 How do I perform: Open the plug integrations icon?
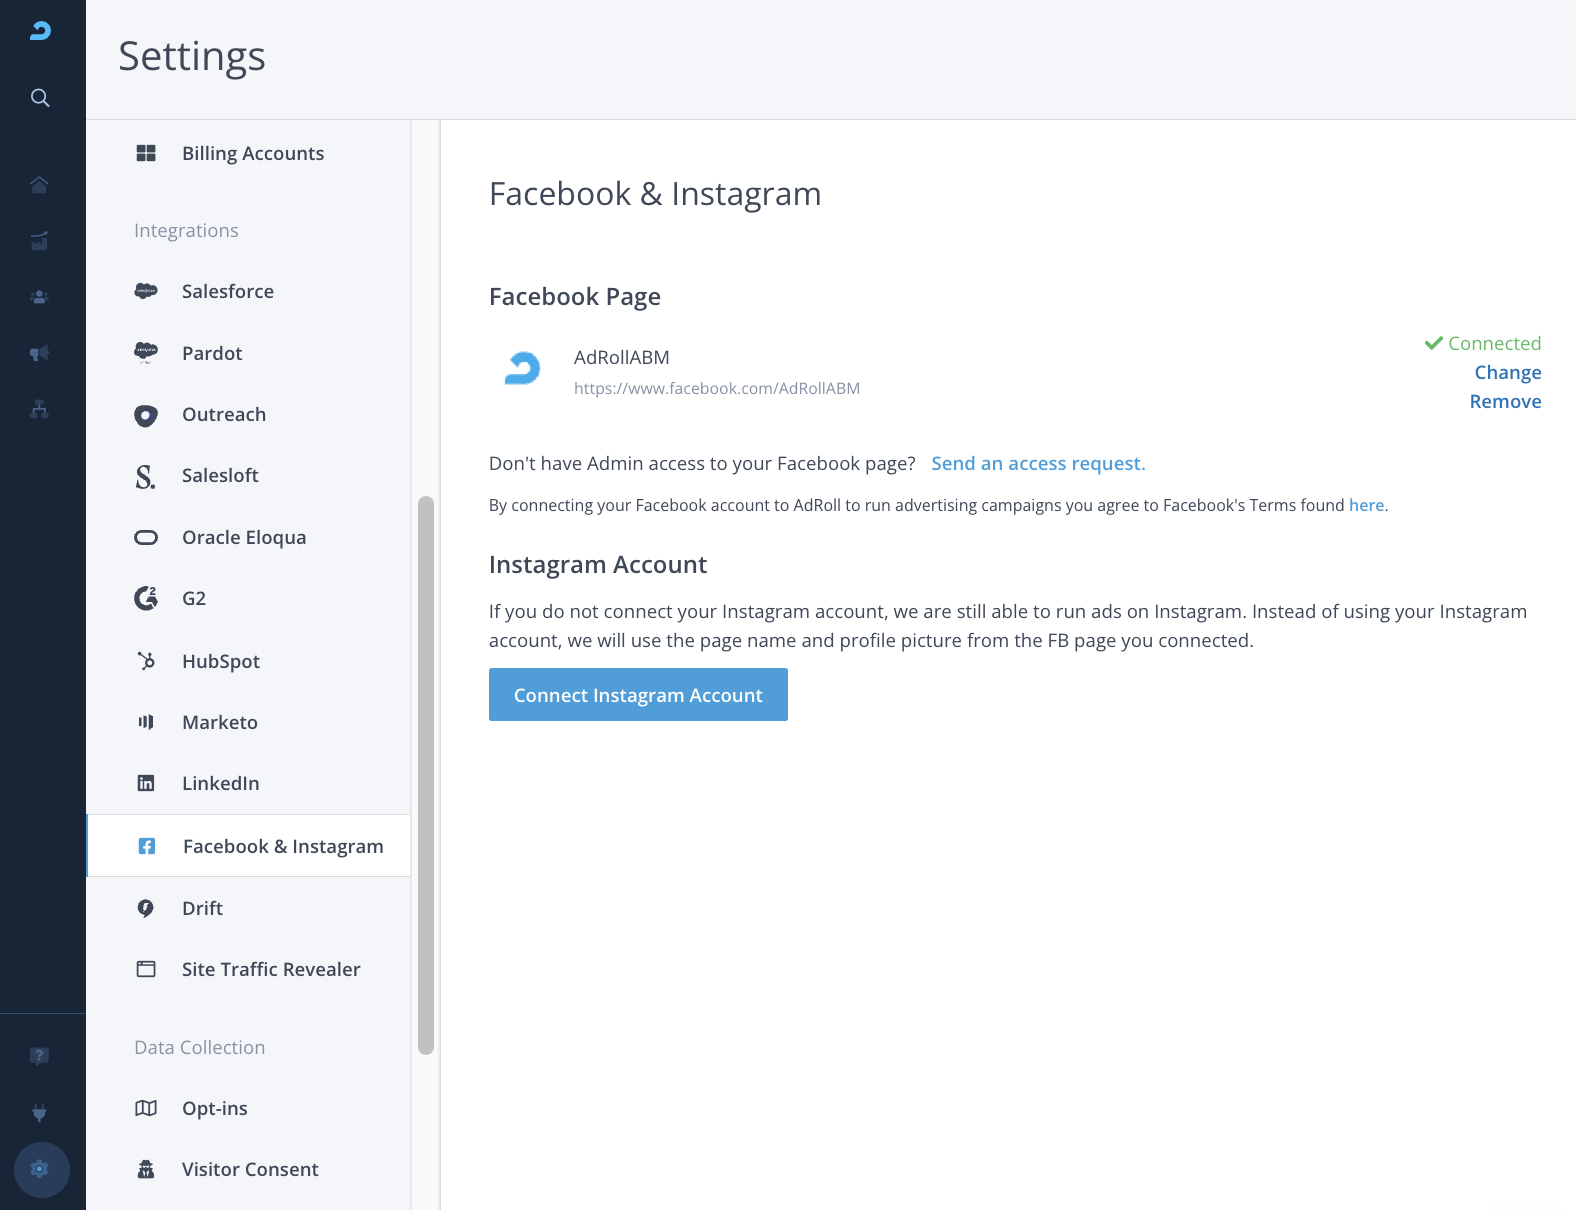40,1112
